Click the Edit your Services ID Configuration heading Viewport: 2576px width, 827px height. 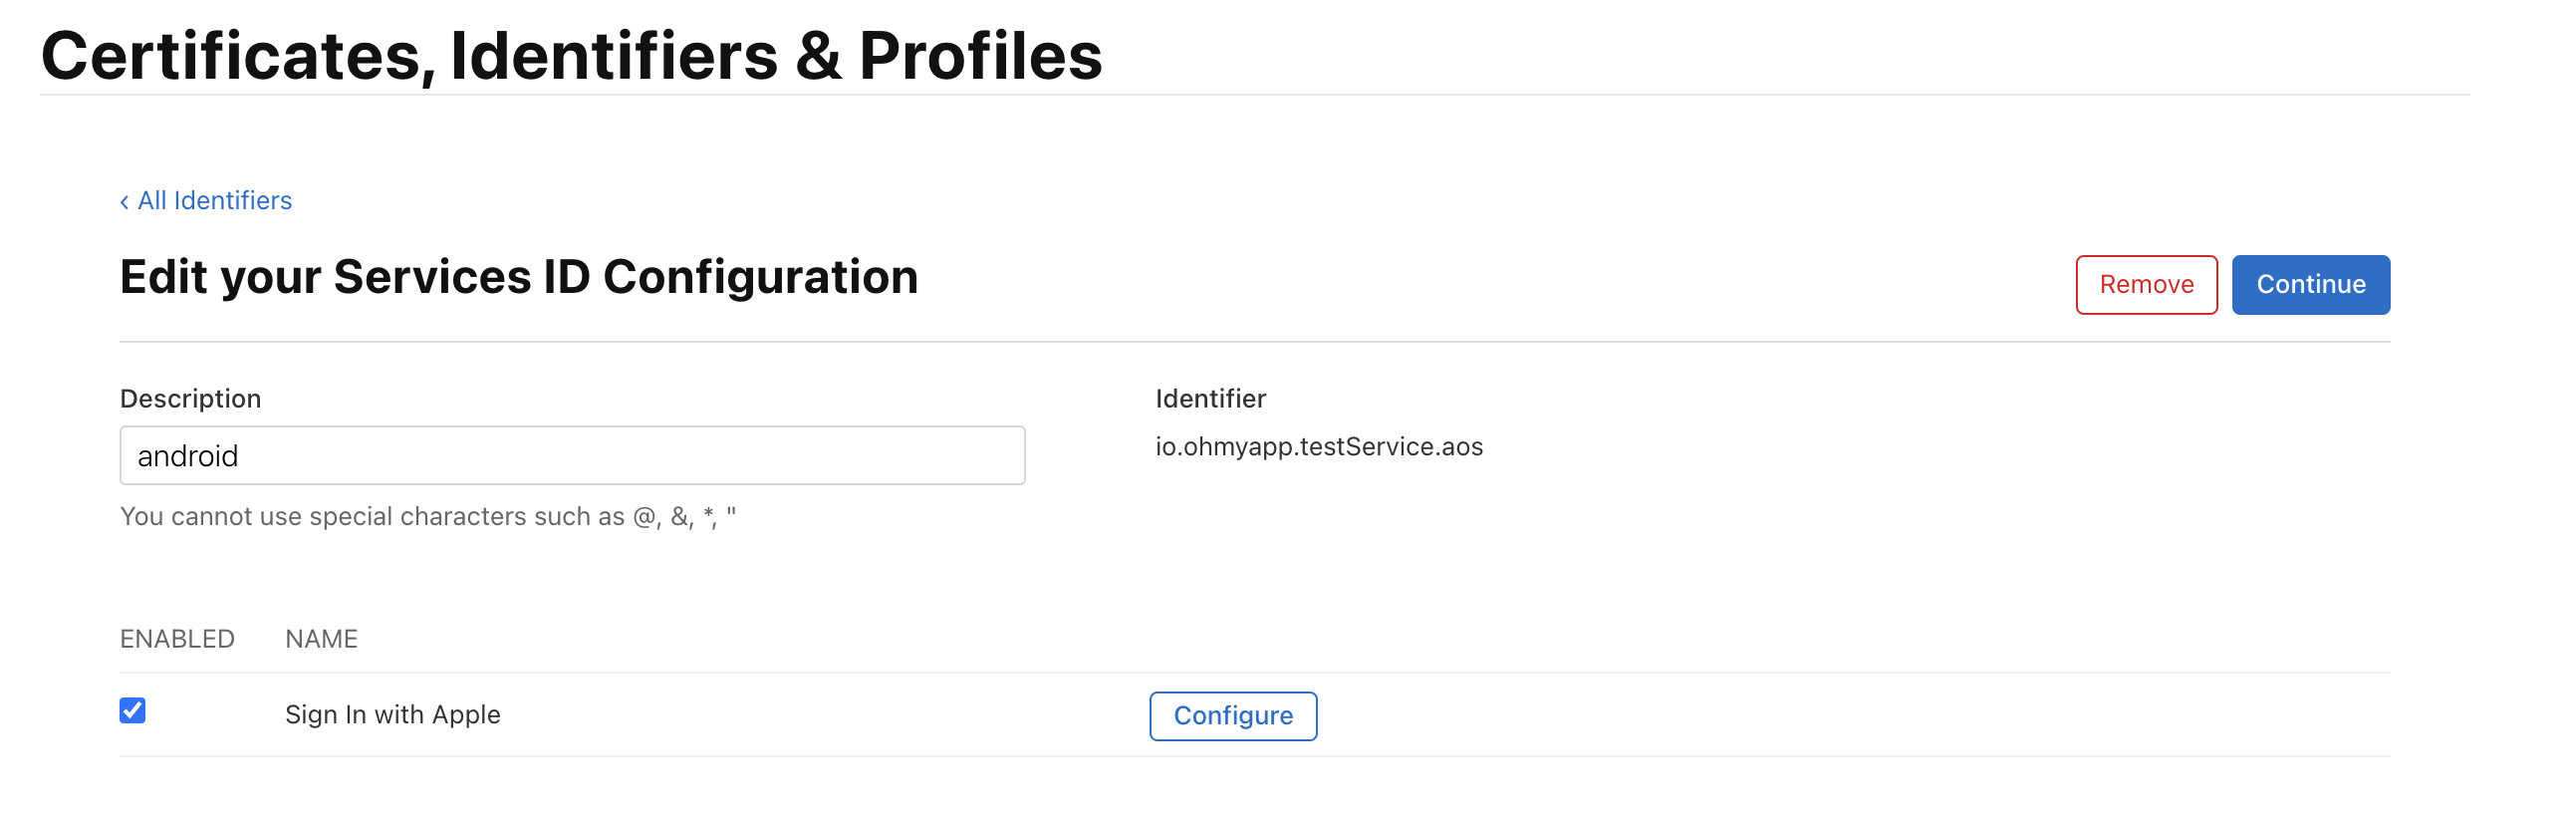pyautogui.click(x=518, y=277)
